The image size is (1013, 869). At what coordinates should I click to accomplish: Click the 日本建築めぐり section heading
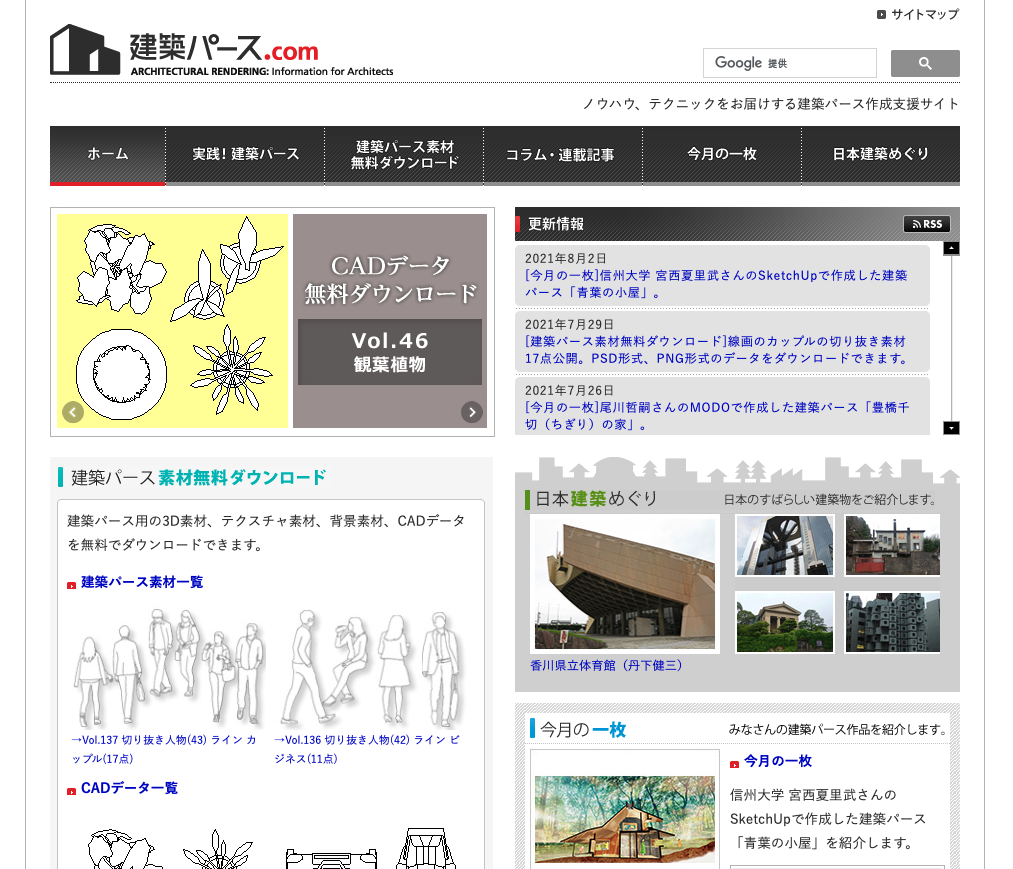pos(596,498)
